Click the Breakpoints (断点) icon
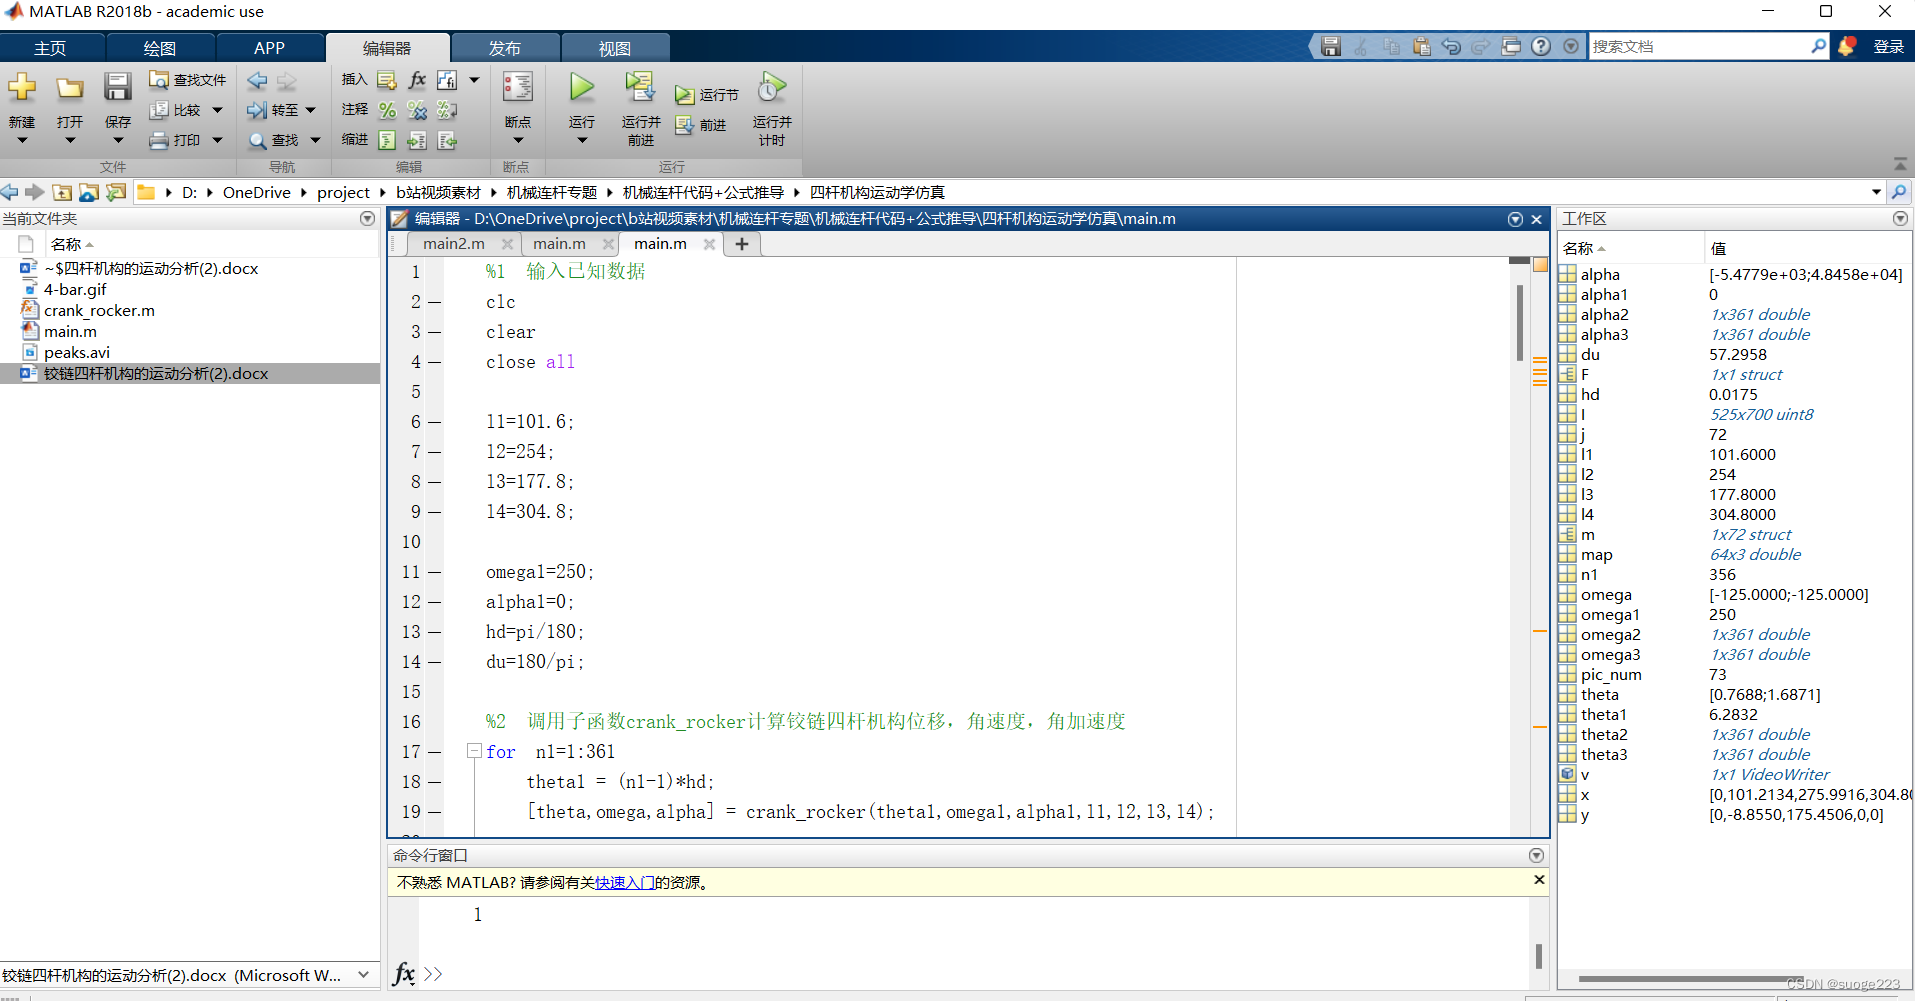 [517, 87]
